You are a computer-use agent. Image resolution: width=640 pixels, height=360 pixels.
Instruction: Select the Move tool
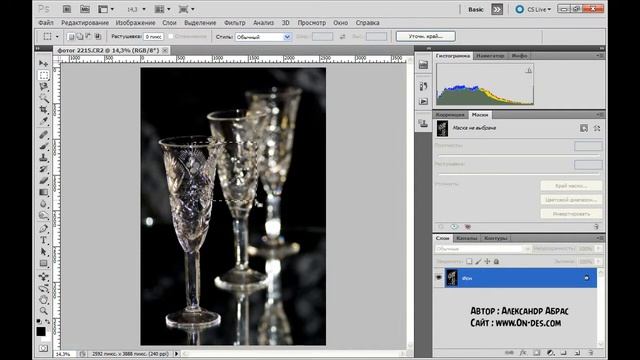coord(44,63)
